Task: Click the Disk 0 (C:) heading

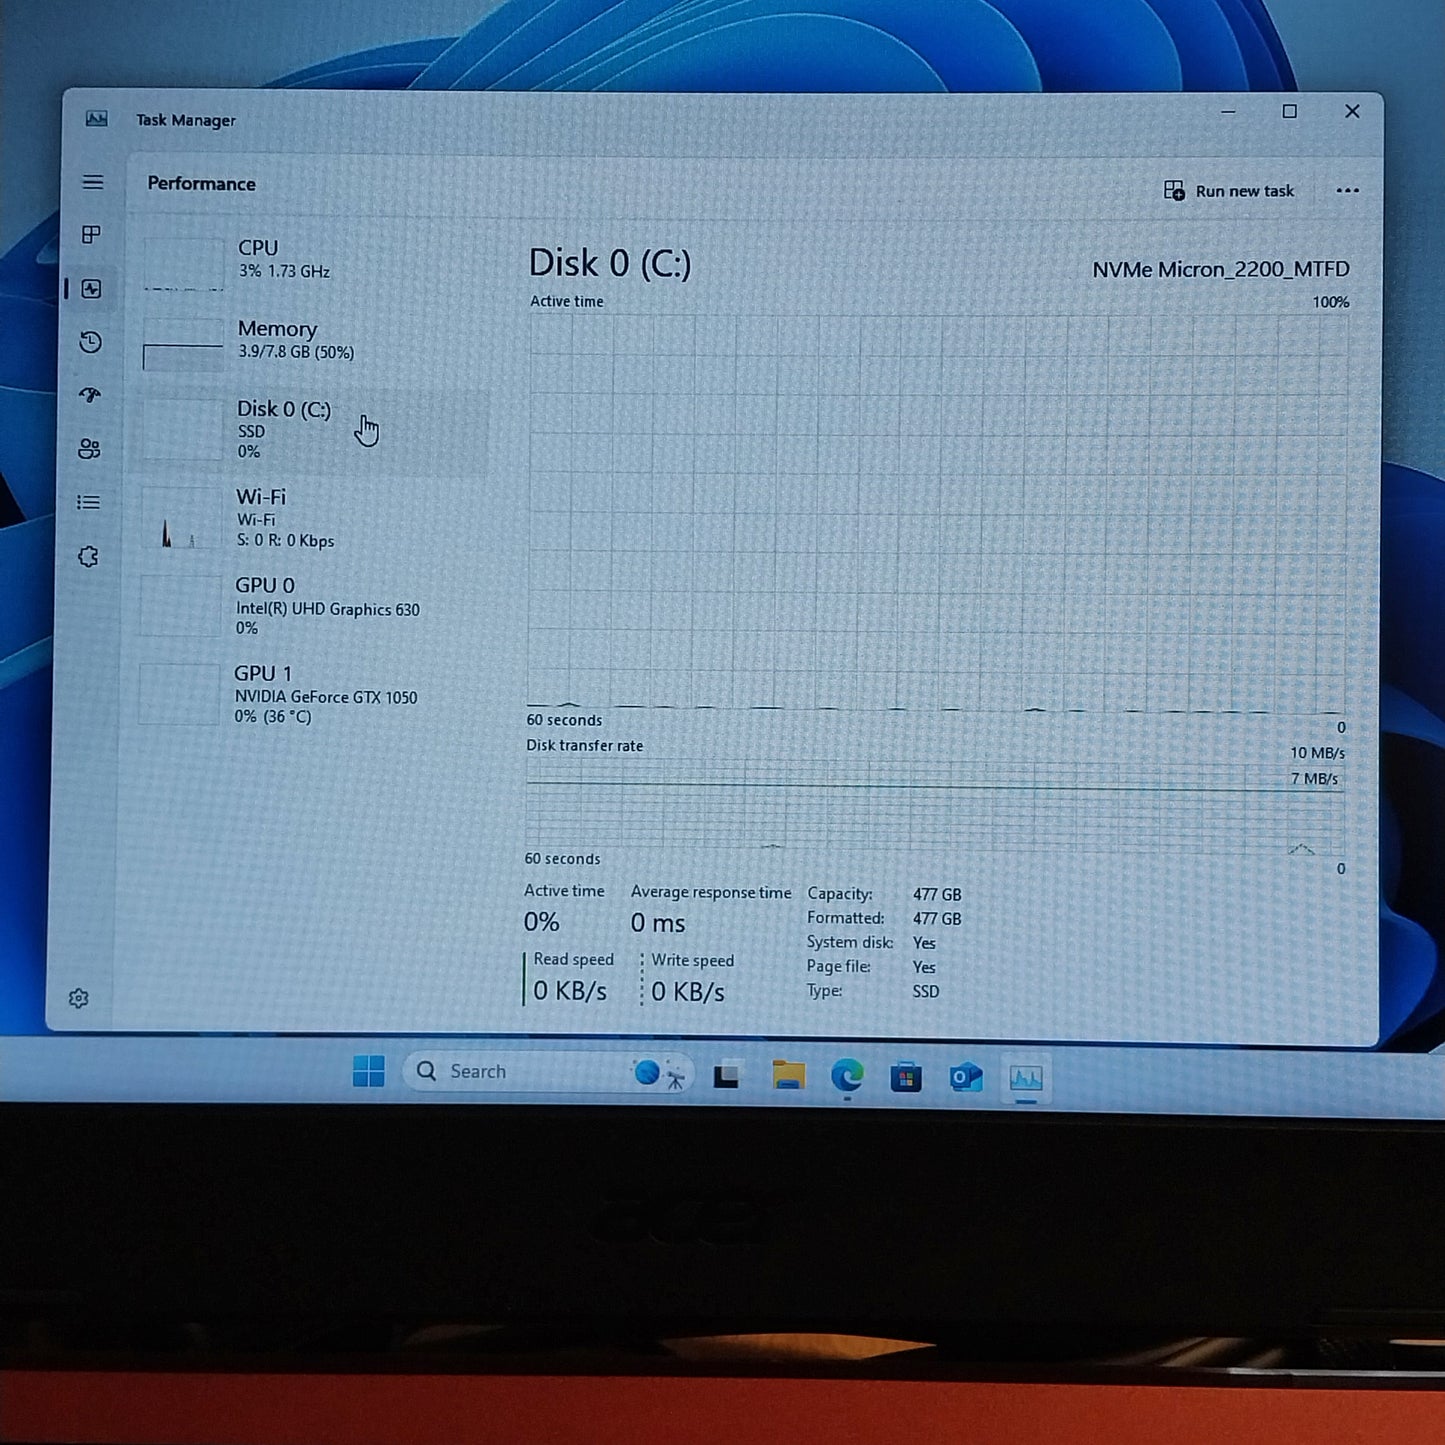Action: [x=610, y=263]
